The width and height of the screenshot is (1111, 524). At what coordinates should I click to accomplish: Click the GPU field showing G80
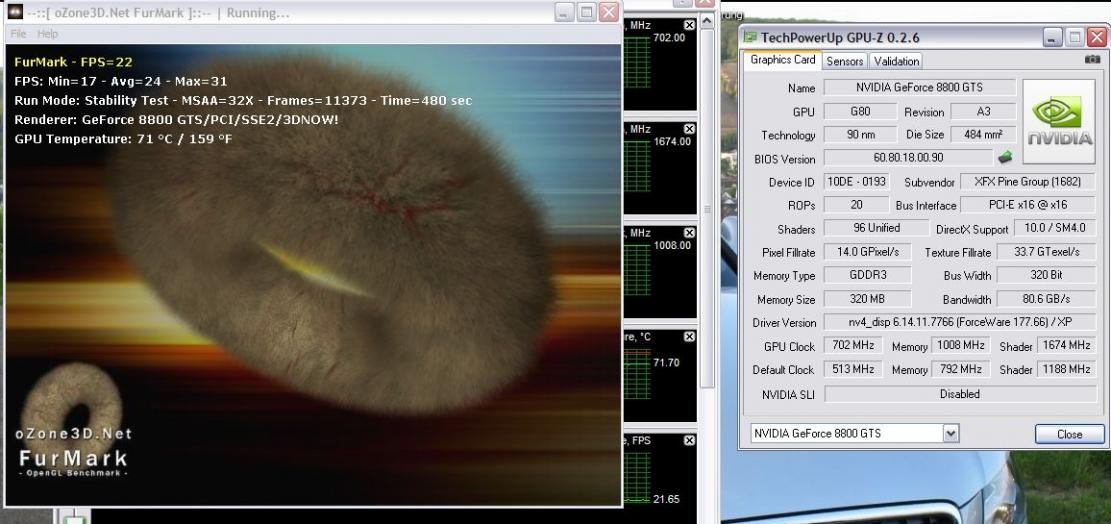point(861,111)
